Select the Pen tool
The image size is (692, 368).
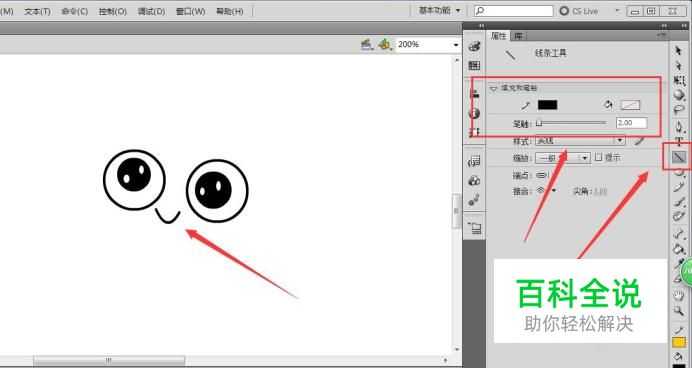(x=679, y=128)
